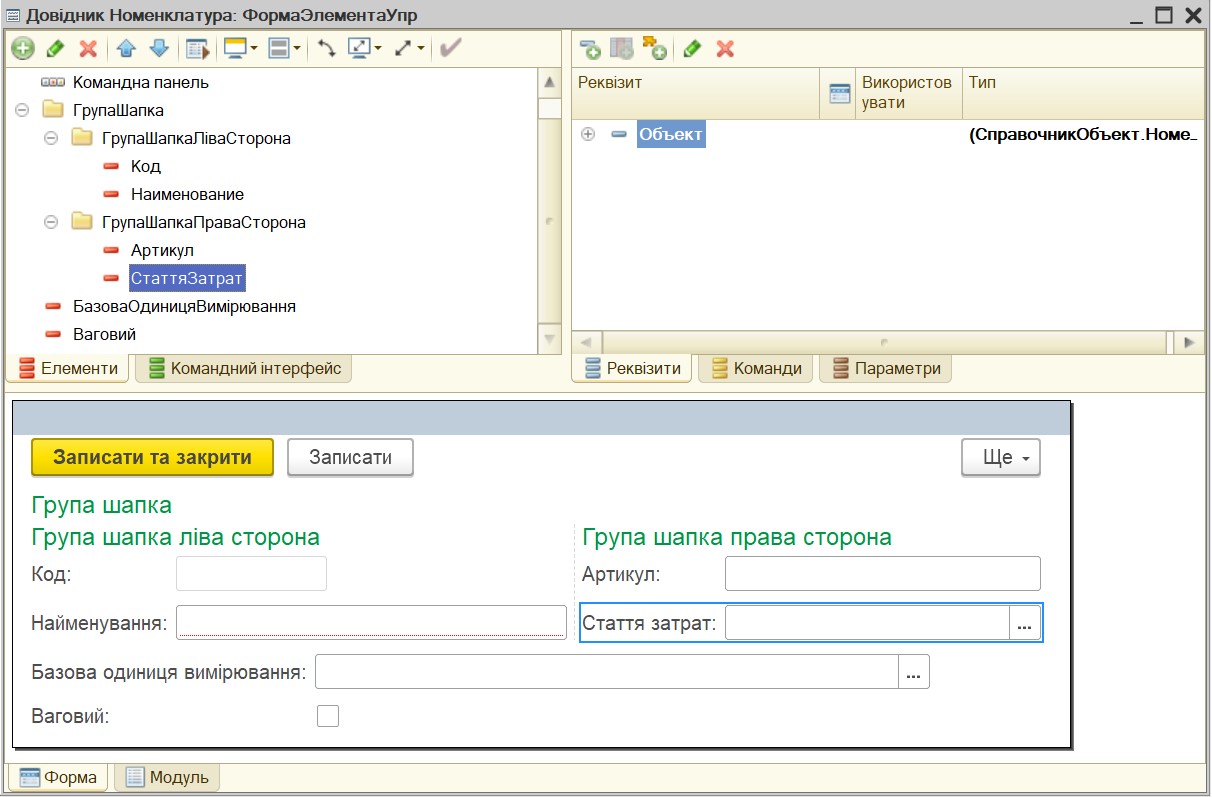Click the gray checkmark icon in elements toolbar
This screenshot has height=797, width=1212.
pos(450,48)
